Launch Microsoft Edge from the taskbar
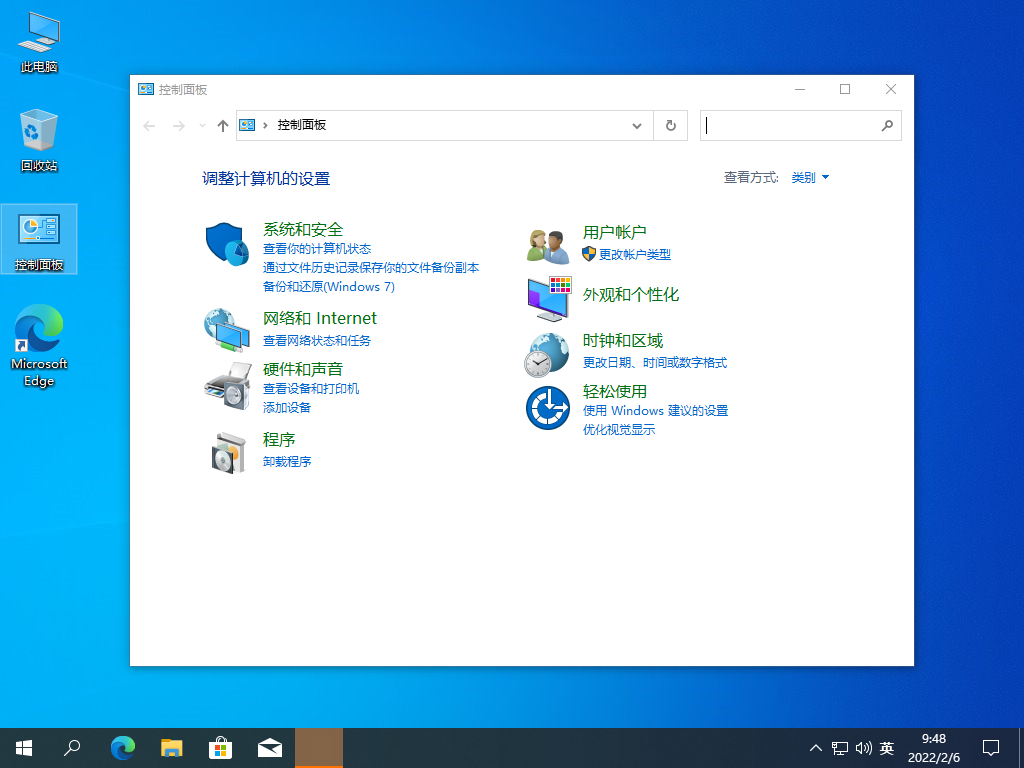Image resolution: width=1024 pixels, height=768 pixels. click(x=122, y=747)
